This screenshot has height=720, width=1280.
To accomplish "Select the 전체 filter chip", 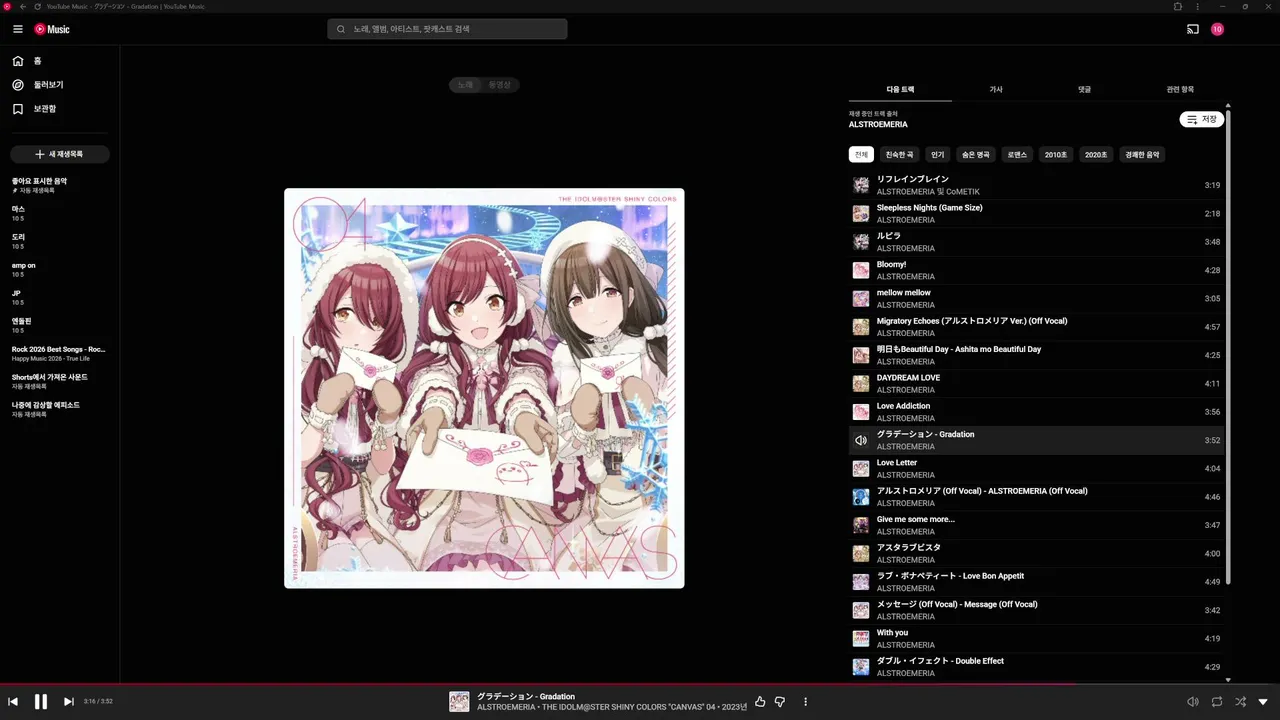I will pyautogui.click(x=861, y=154).
